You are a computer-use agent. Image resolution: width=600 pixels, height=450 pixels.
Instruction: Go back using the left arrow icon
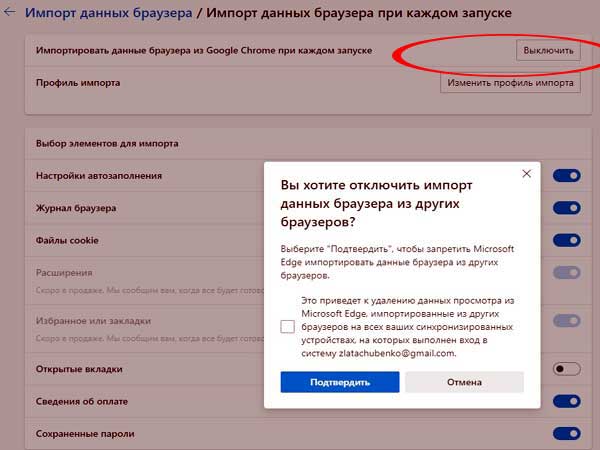[9, 12]
